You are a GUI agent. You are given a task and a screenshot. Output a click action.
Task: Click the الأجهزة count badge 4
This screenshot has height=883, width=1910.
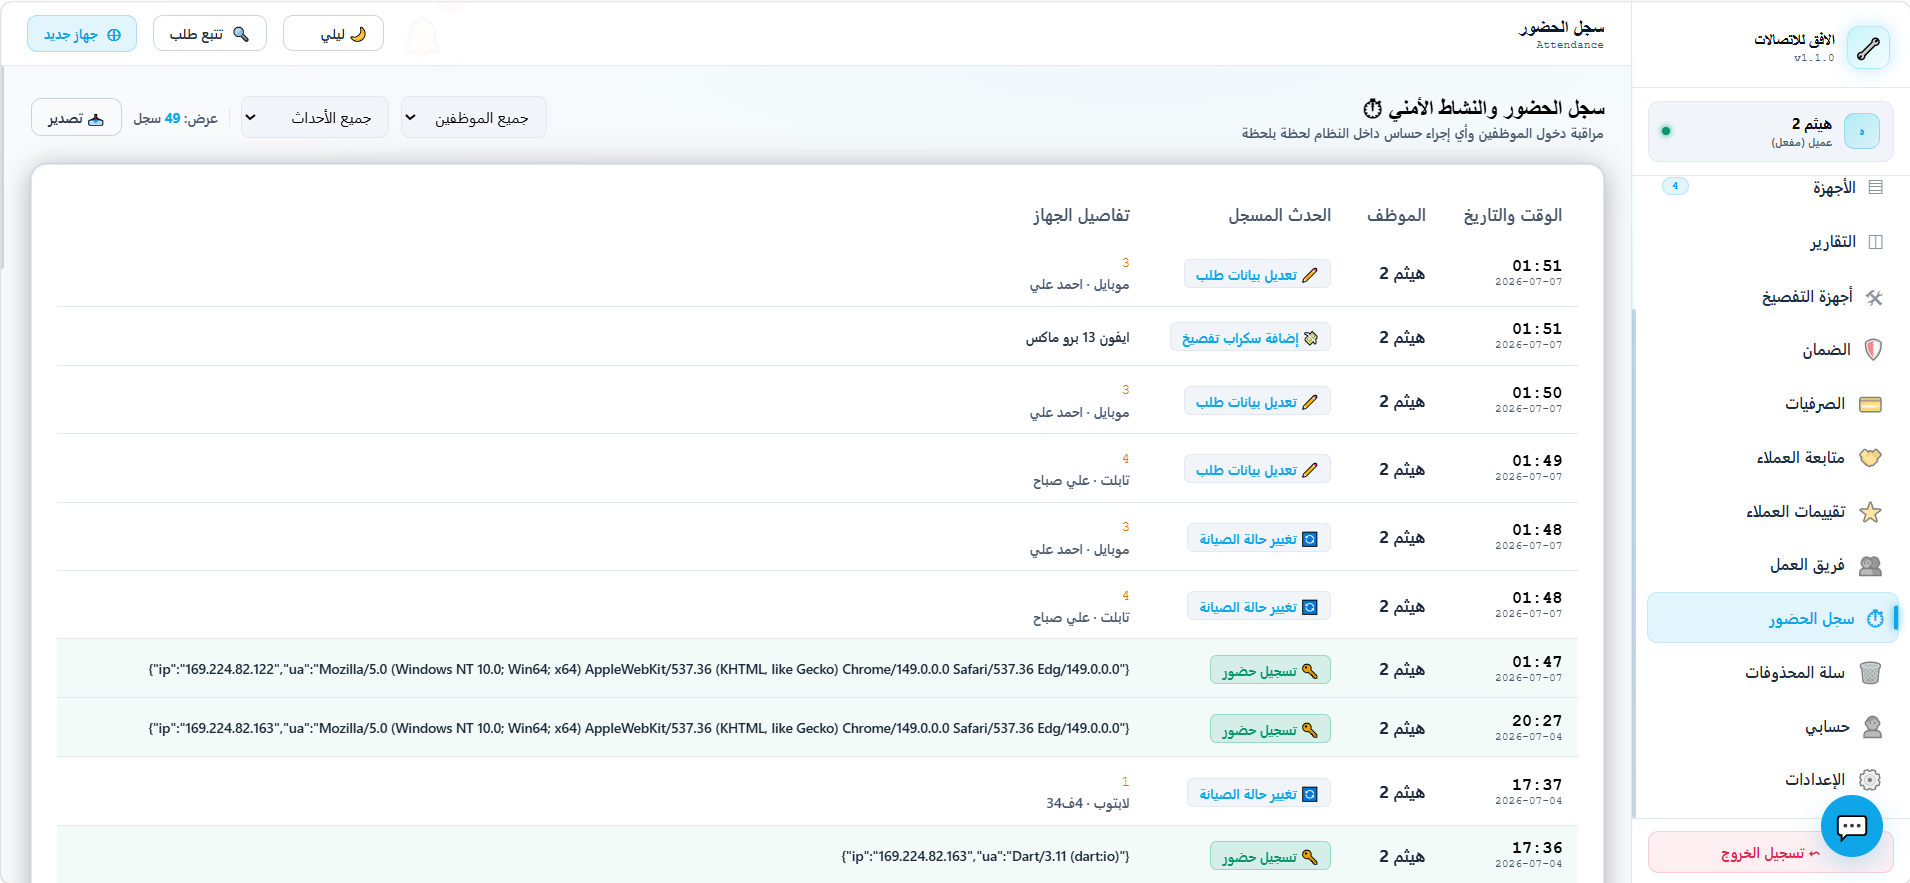(x=1675, y=186)
